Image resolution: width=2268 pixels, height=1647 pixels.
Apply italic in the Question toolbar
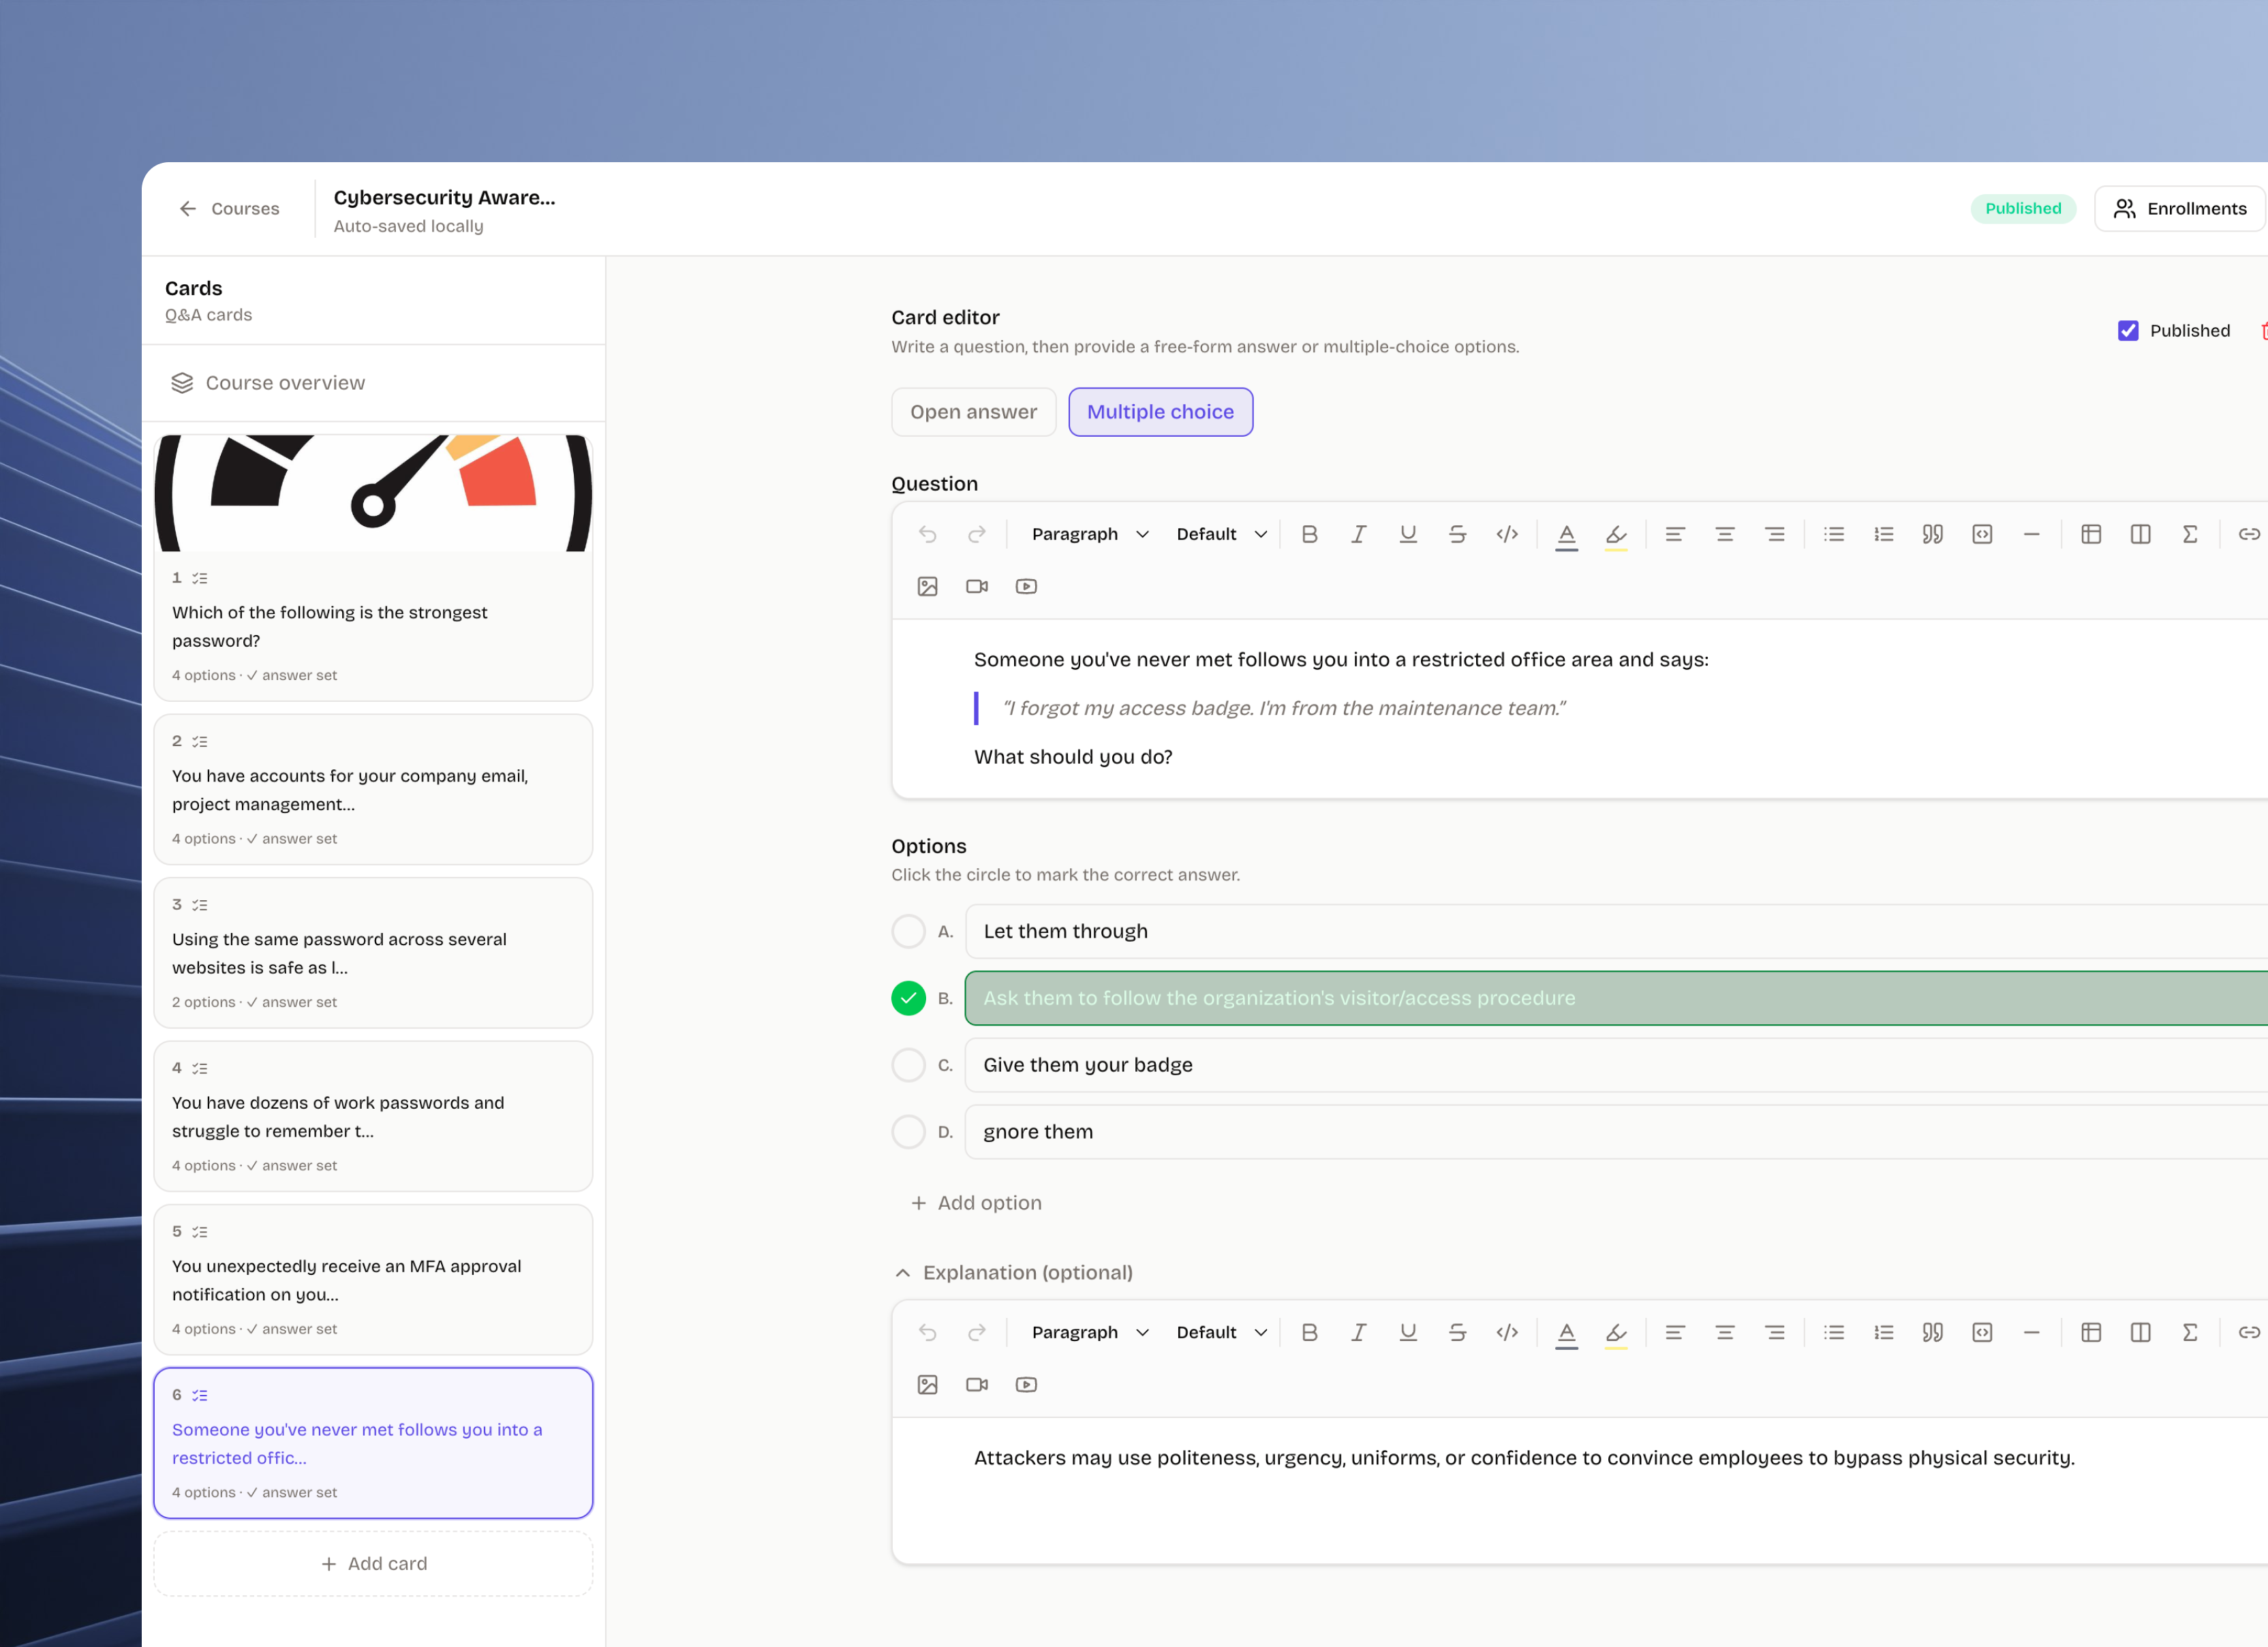1358,534
